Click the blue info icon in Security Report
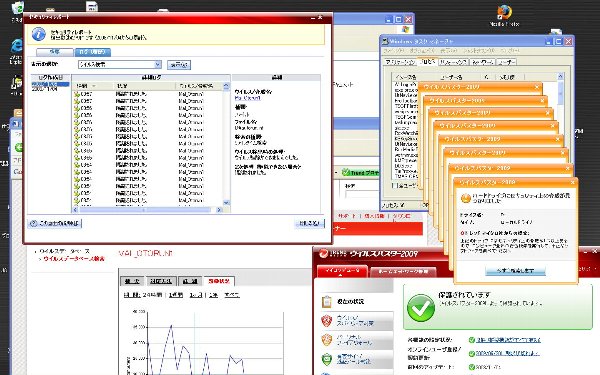The image size is (600, 375). 39,34
